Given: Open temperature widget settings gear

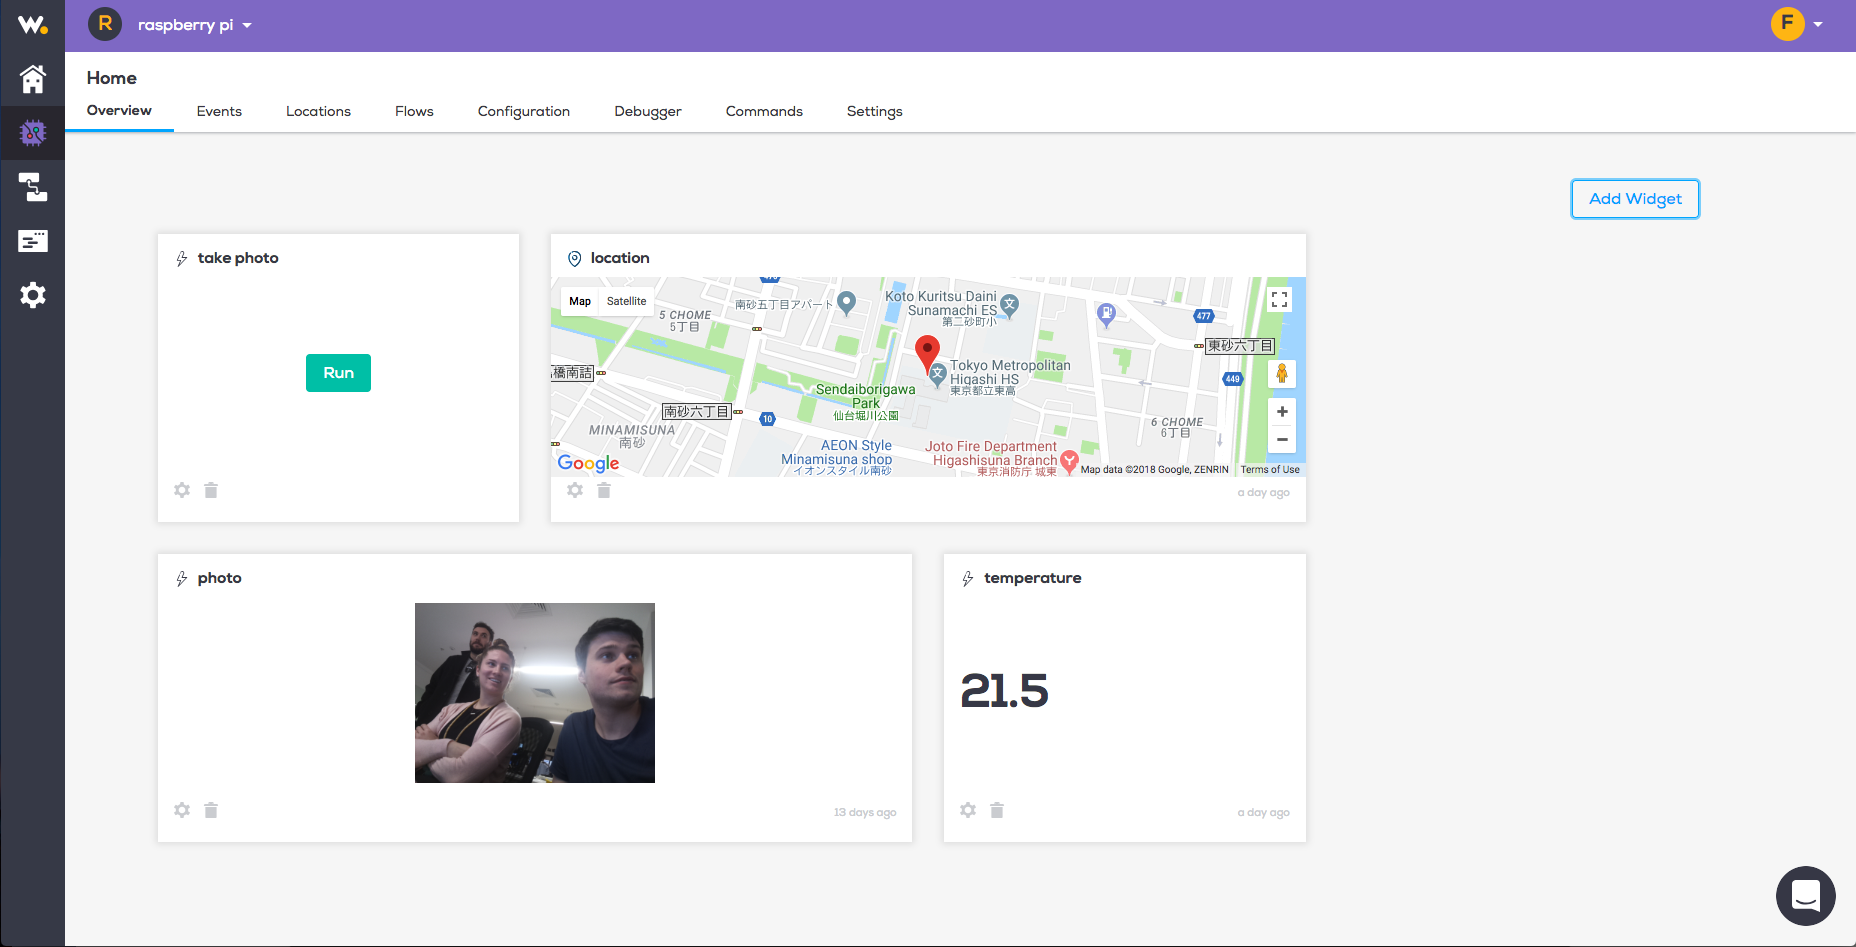Looking at the screenshot, I should click(x=968, y=810).
